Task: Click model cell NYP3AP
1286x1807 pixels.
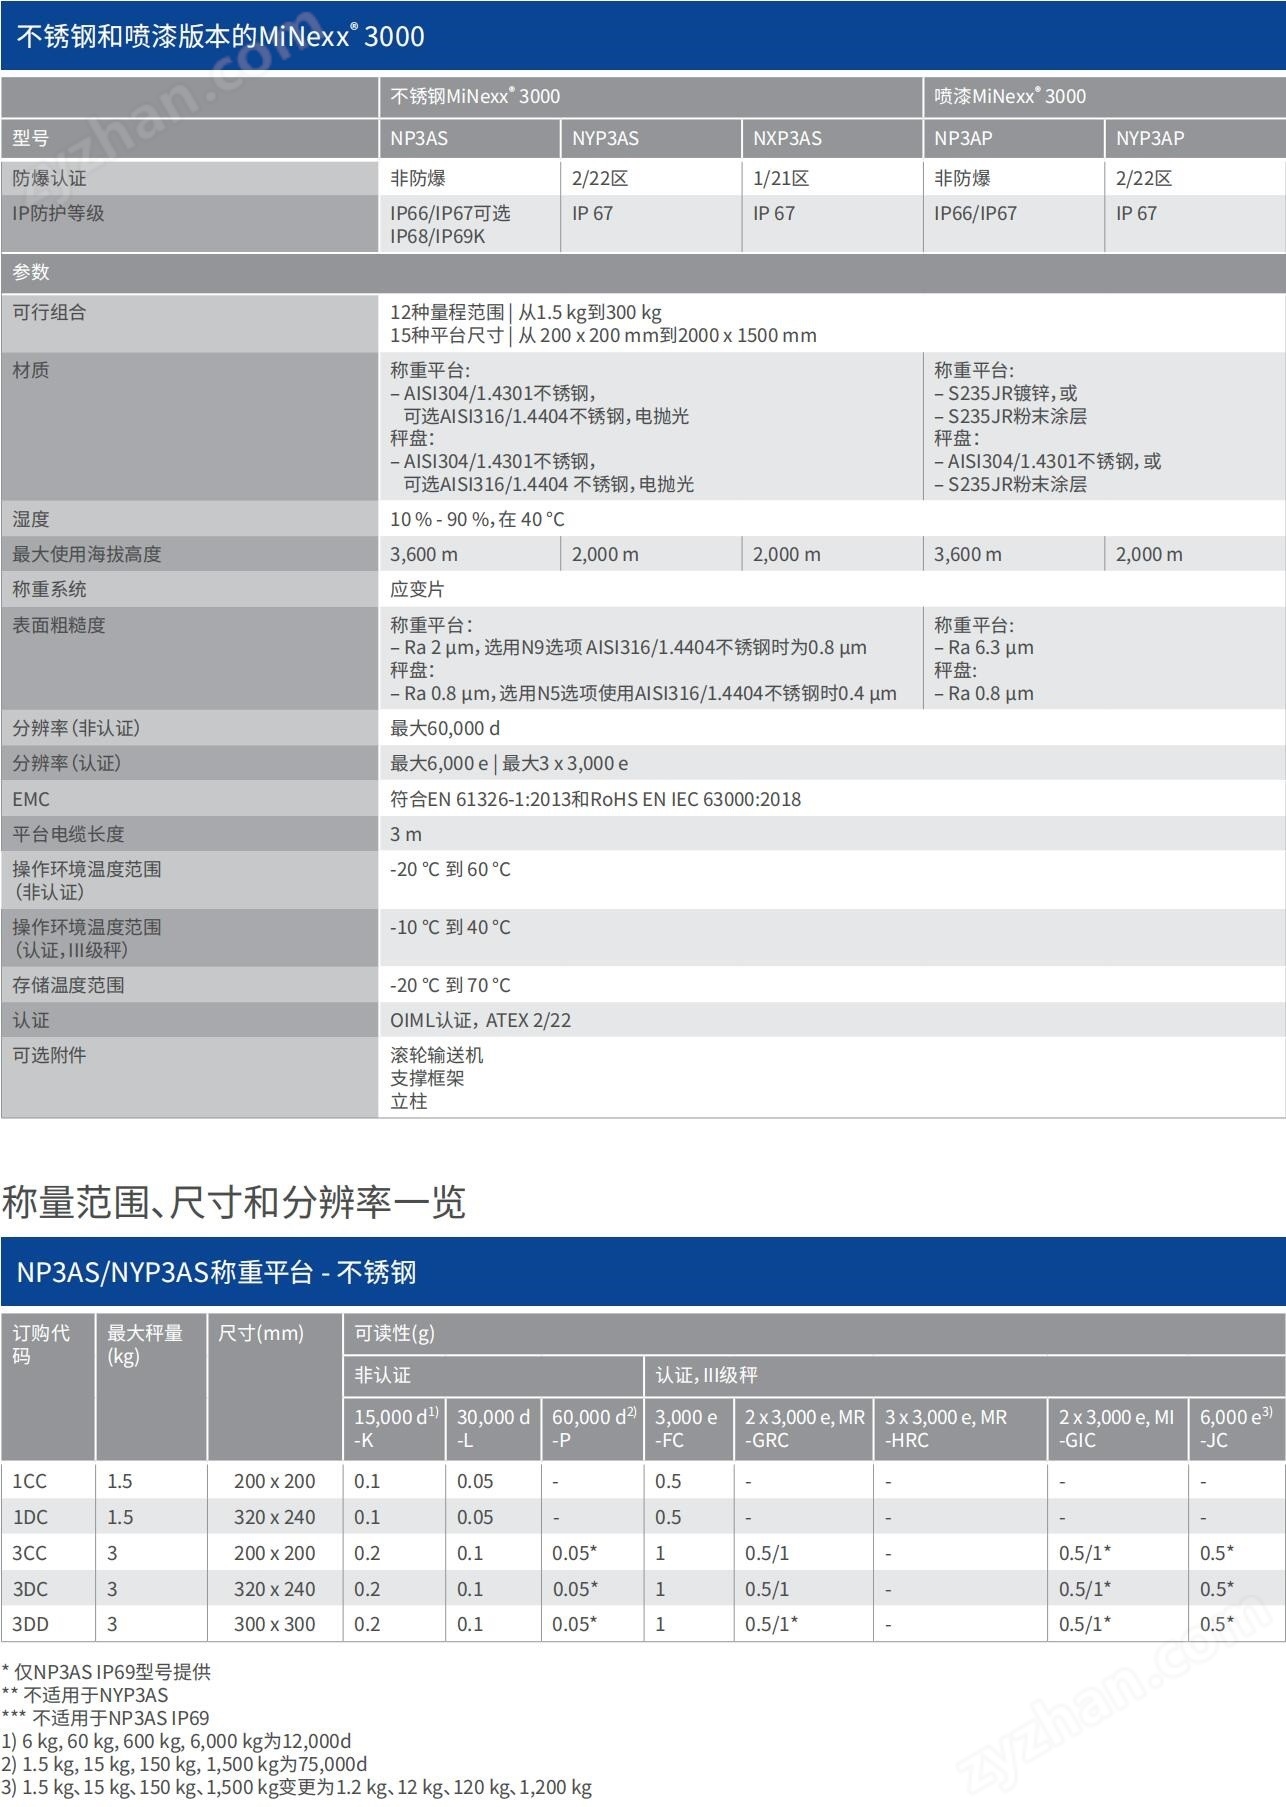Action: click(x=1195, y=139)
